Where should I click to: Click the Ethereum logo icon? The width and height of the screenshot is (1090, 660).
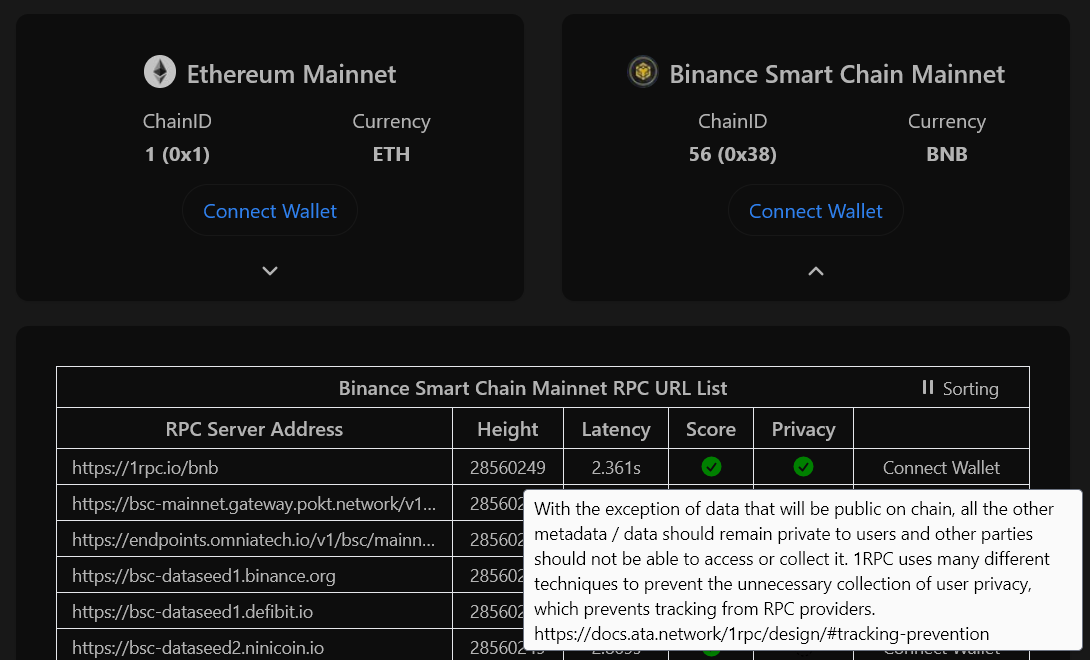coord(160,73)
